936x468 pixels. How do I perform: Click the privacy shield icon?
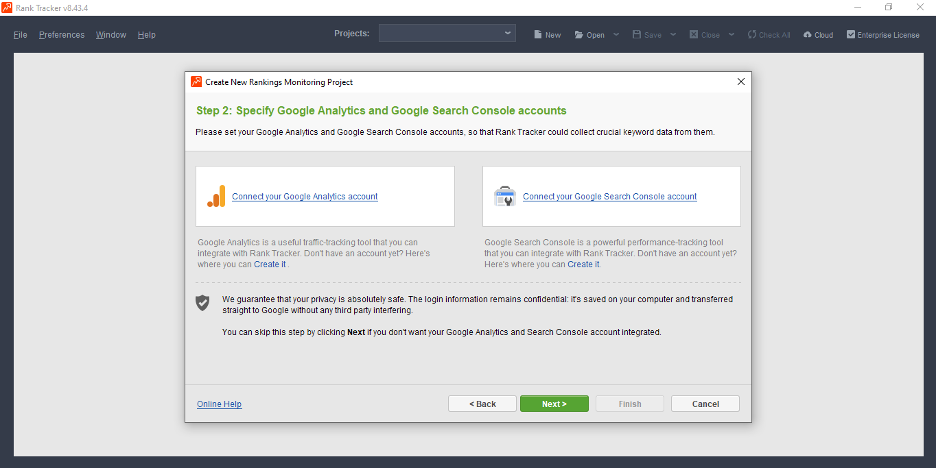pos(203,302)
